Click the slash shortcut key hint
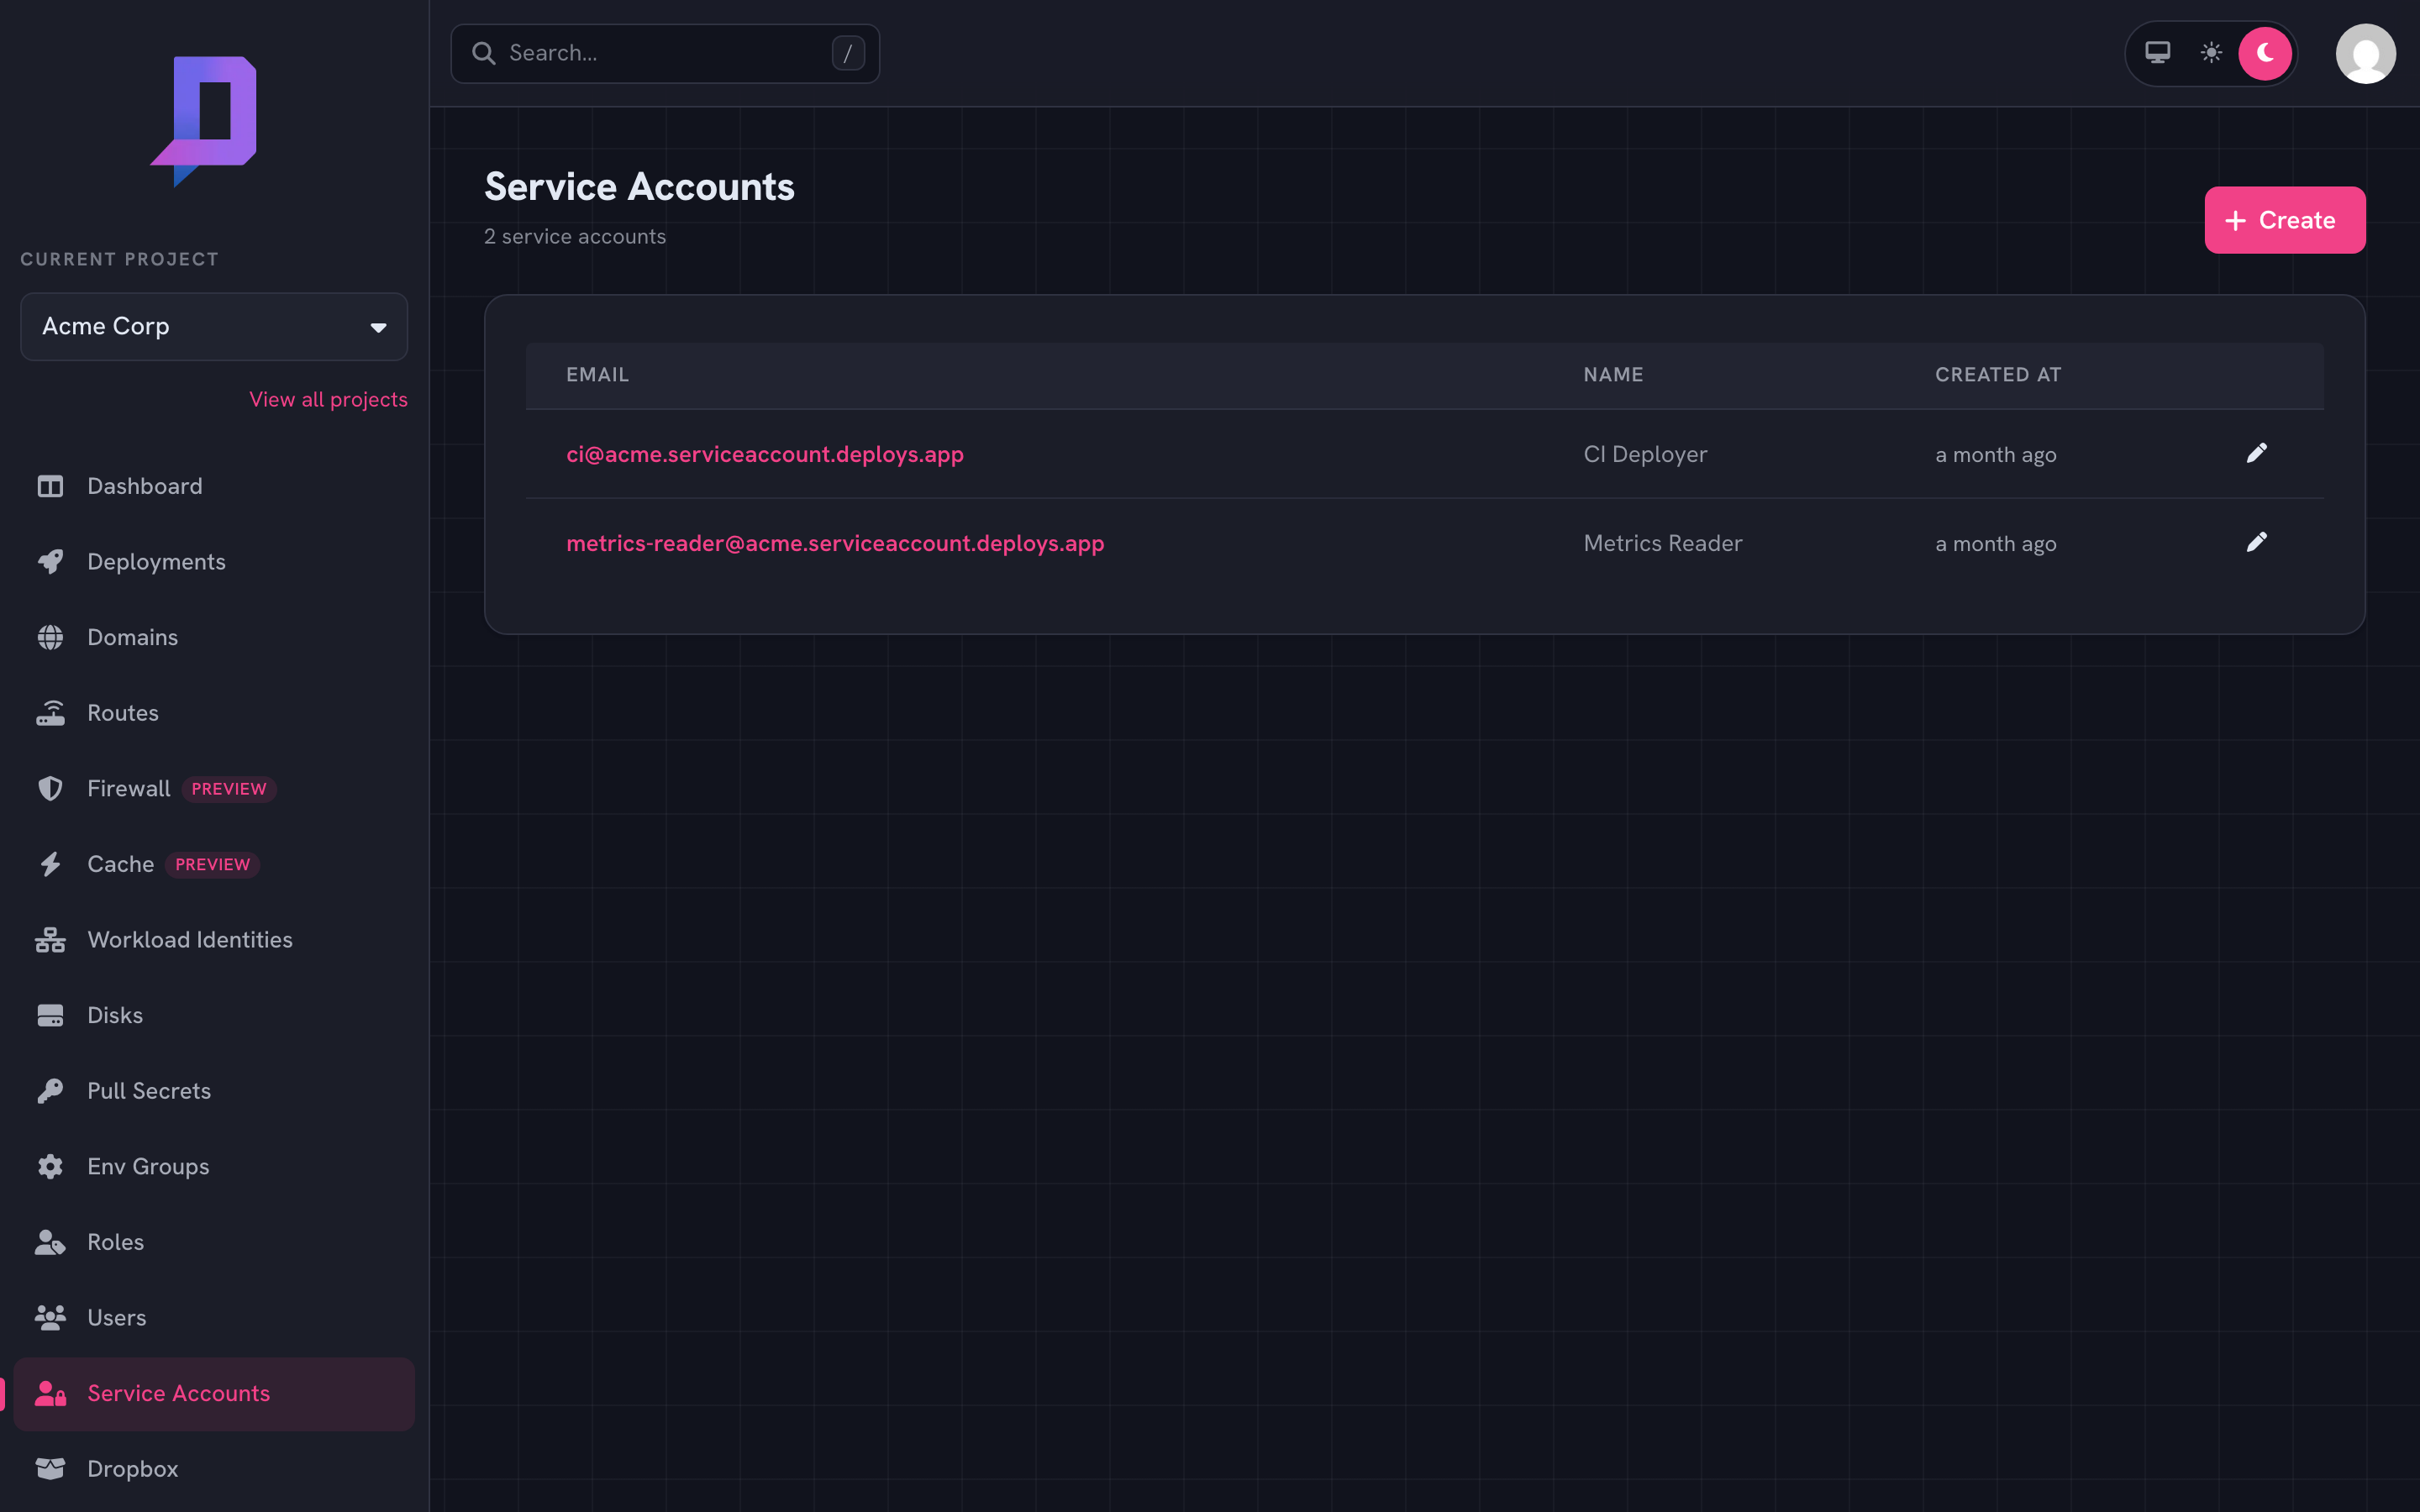Screen dimensions: 2420x1512 [x=847, y=53]
